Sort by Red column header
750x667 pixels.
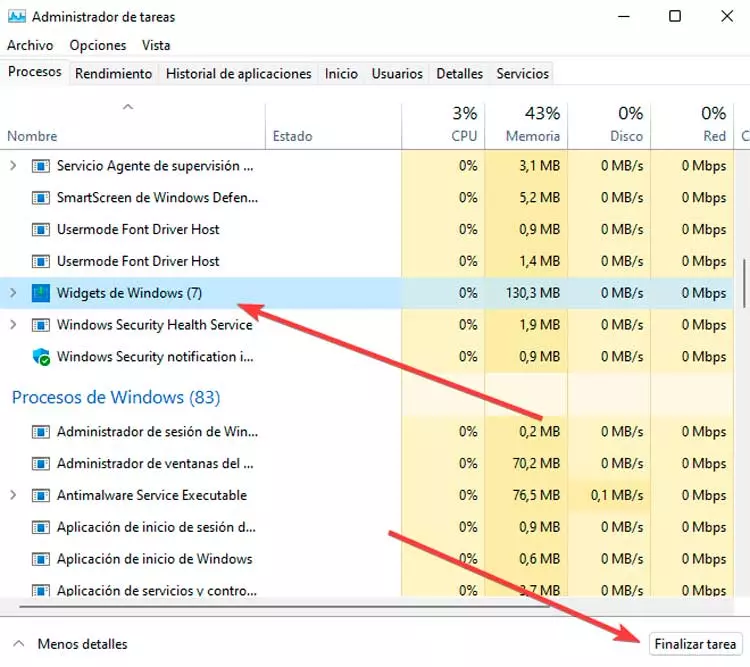(x=692, y=124)
